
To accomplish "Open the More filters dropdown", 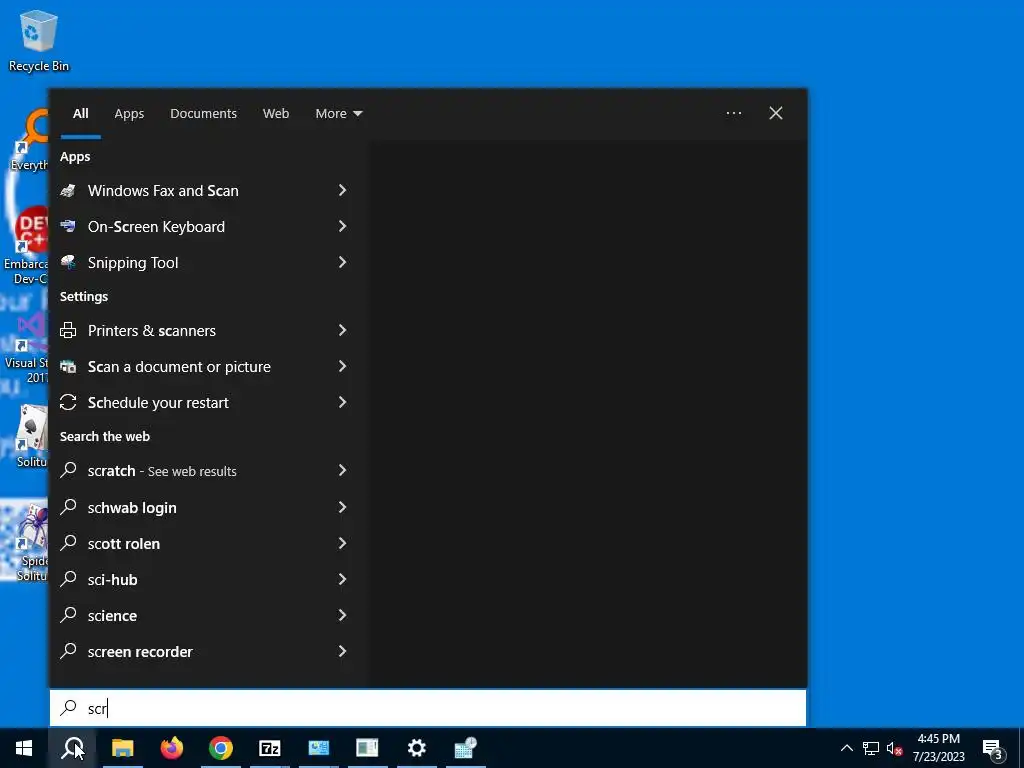I will pos(338,114).
